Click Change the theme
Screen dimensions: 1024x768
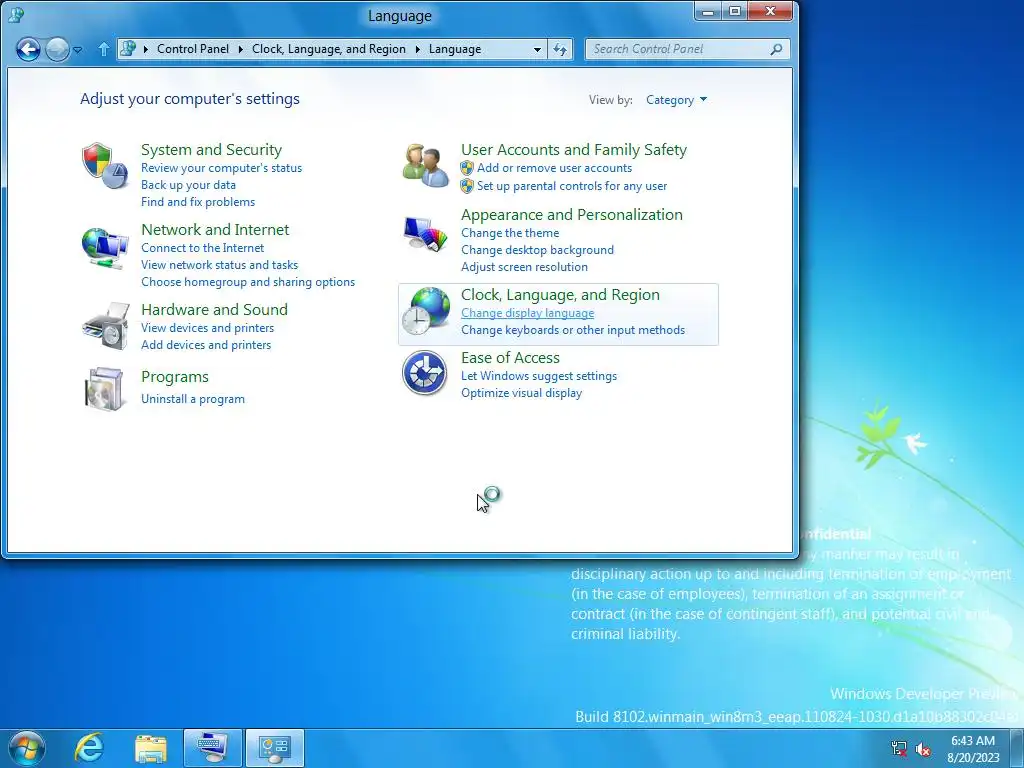510,233
